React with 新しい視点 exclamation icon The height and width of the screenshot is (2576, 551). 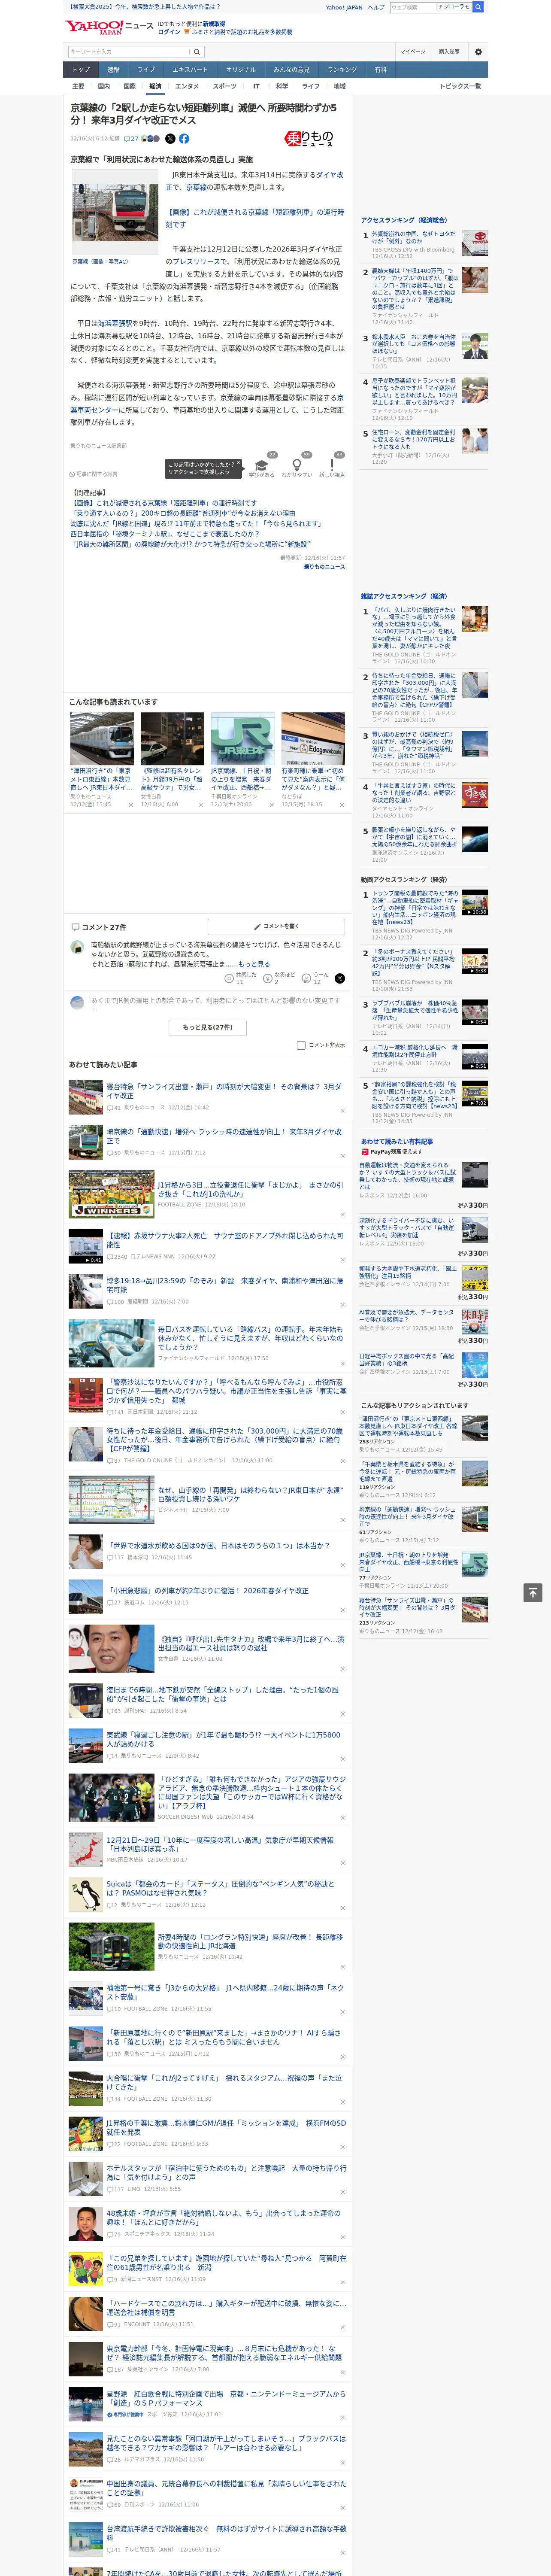(x=332, y=466)
